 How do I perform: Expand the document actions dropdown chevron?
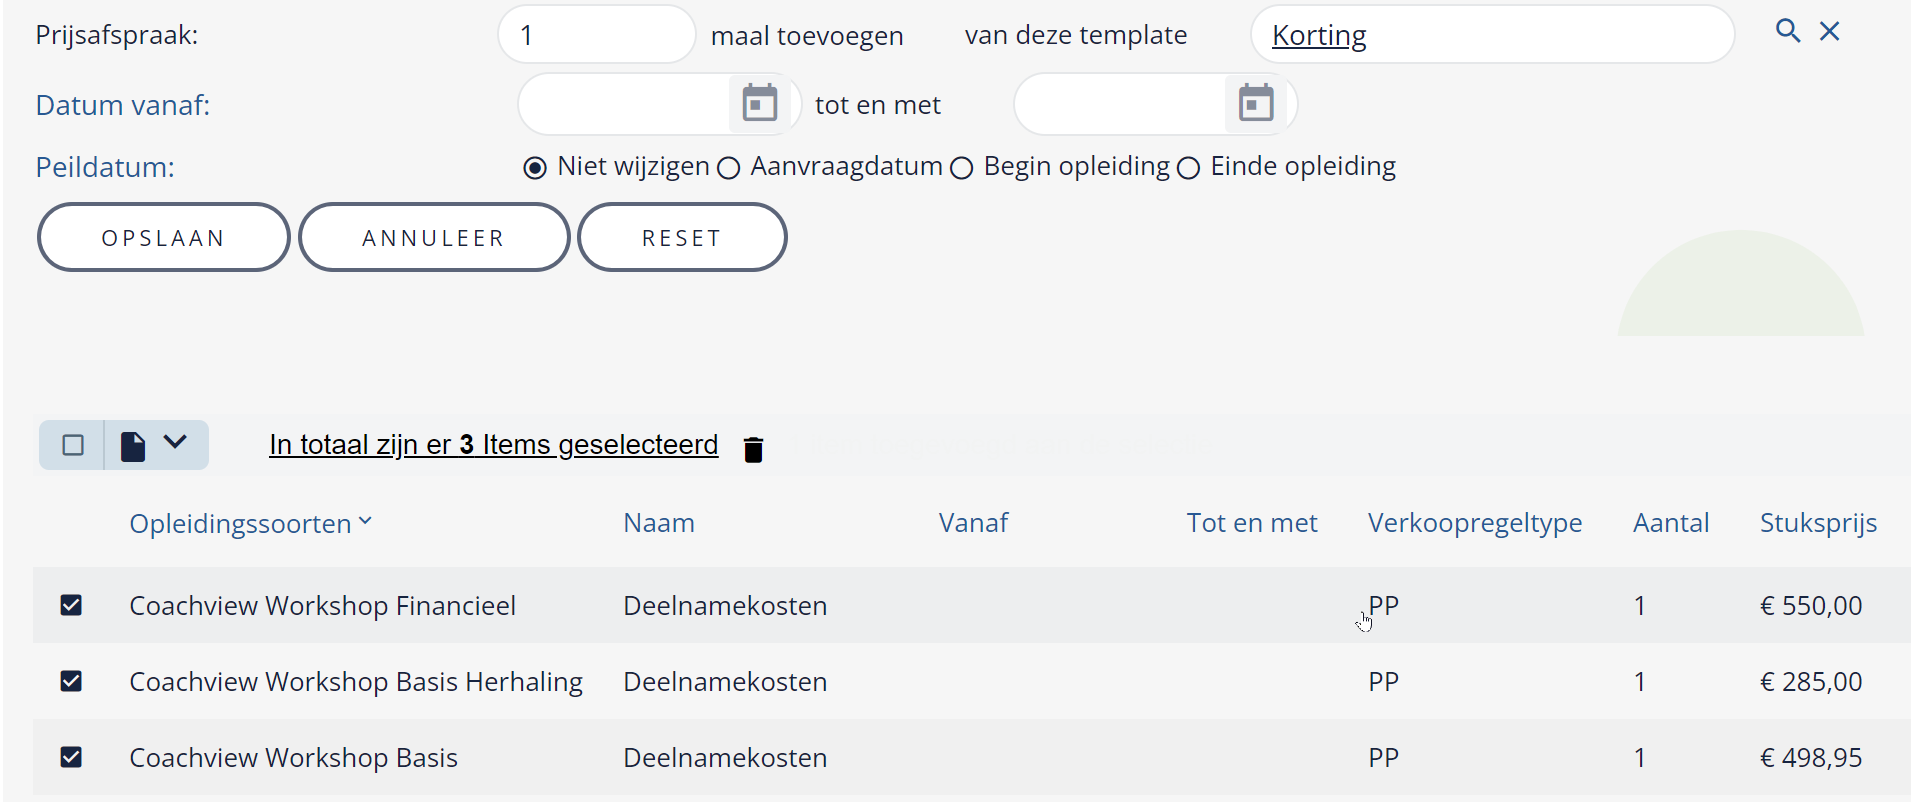[x=175, y=442]
